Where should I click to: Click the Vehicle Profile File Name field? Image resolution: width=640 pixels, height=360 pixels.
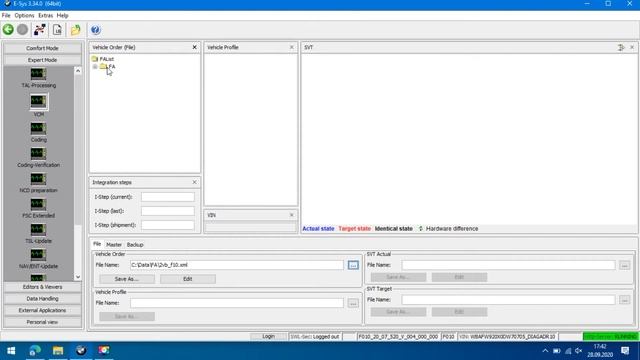tap(237, 303)
